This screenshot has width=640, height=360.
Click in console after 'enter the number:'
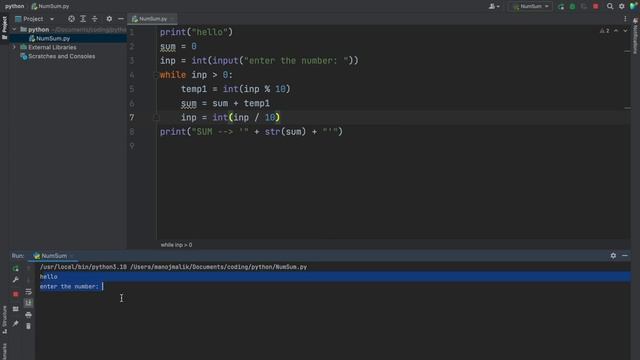click(103, 287)
